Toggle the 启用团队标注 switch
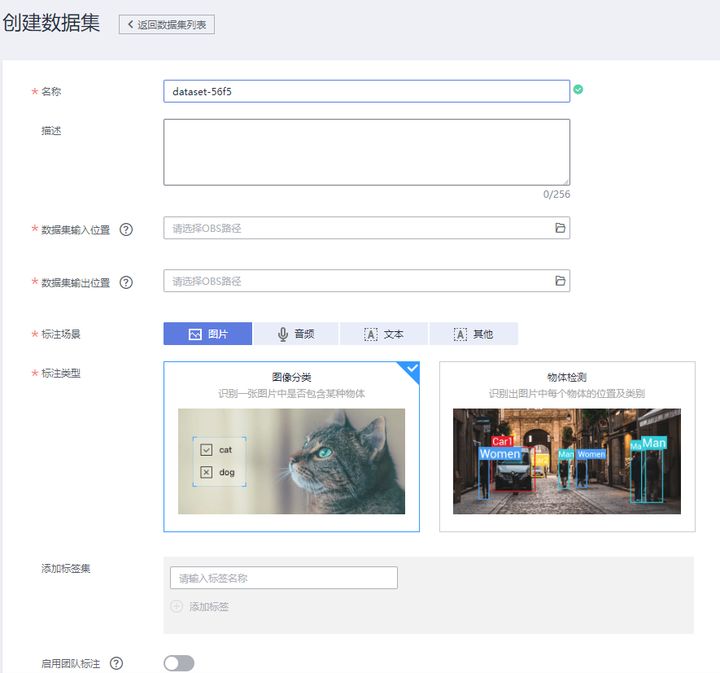 179,663
